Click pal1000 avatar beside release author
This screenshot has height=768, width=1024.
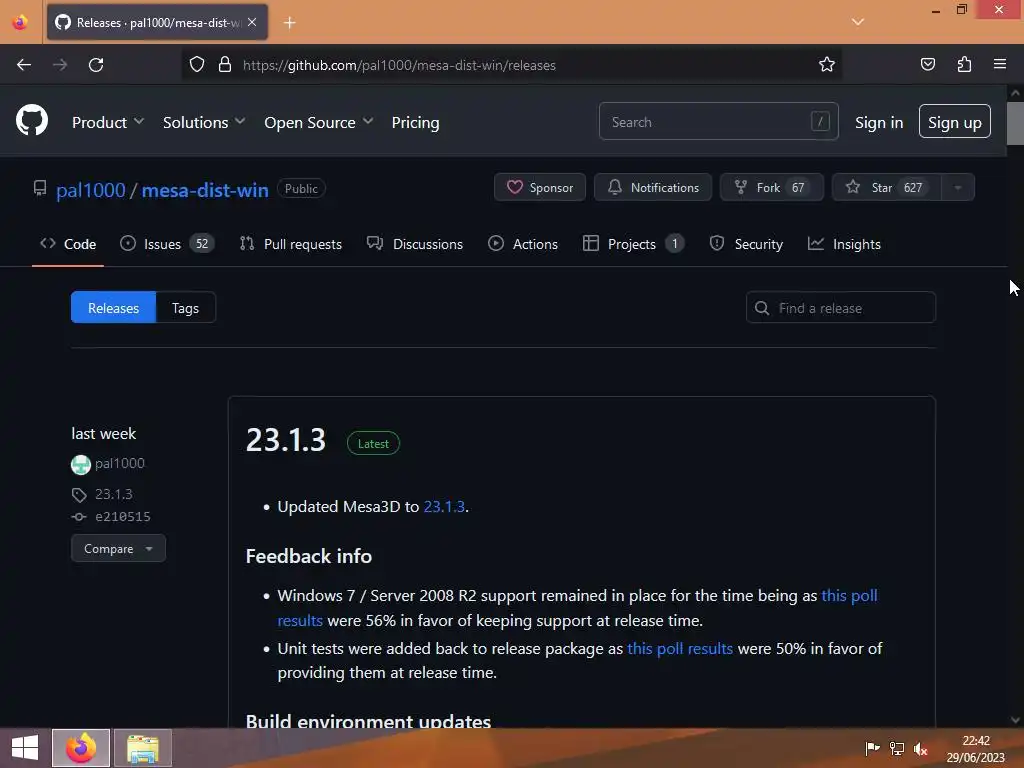[80, 464]
